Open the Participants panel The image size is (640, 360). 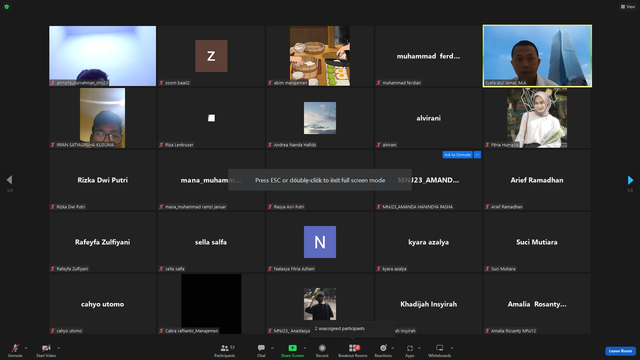tap(224, 350)
